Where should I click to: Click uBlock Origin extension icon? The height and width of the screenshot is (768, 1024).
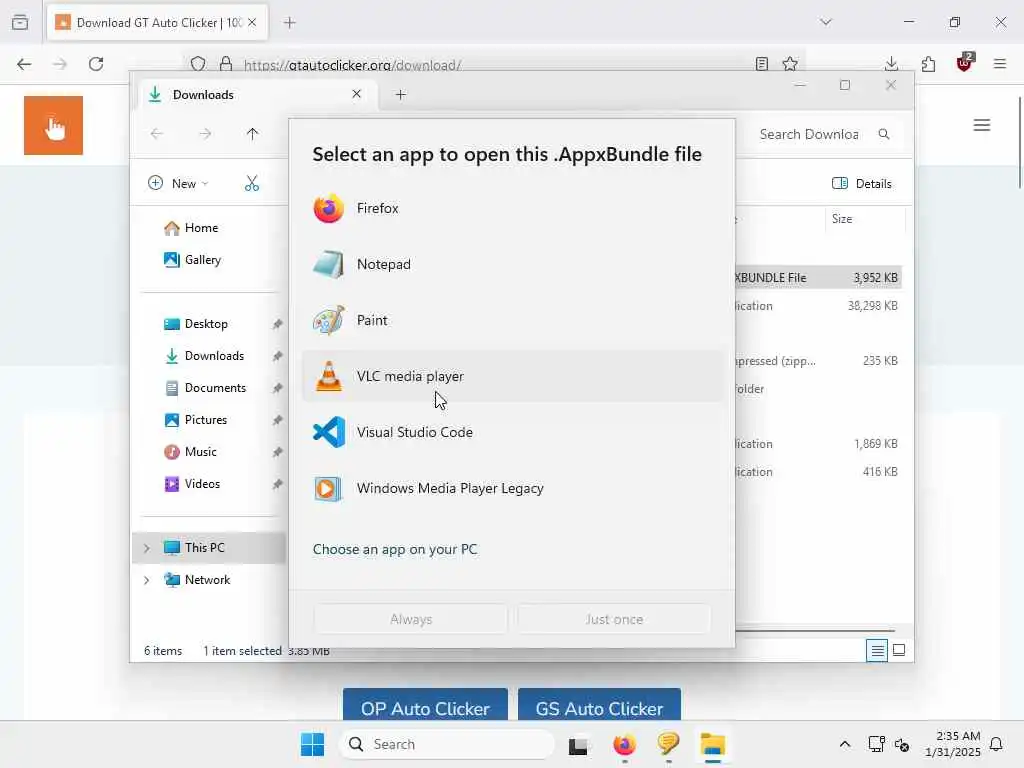click(x=965, y=63)
